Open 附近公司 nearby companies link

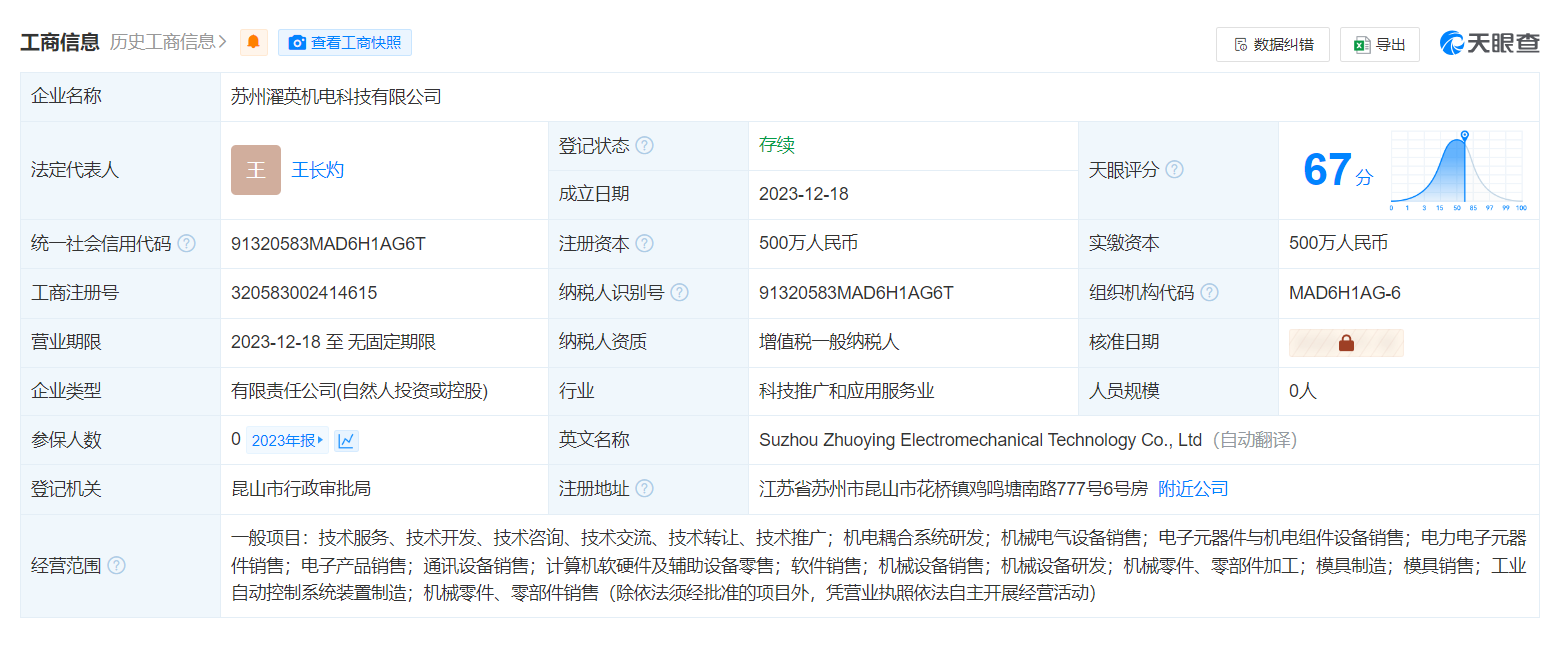coord(1193,489)
